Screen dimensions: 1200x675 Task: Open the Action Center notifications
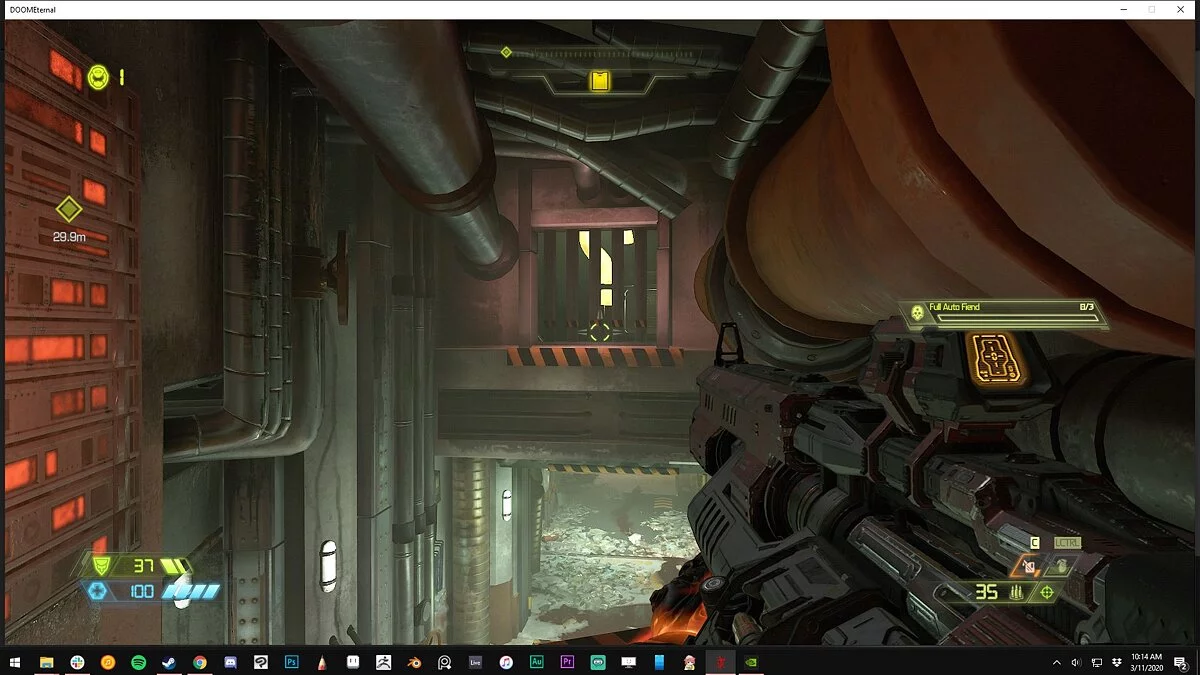(x=1182, y=662)
